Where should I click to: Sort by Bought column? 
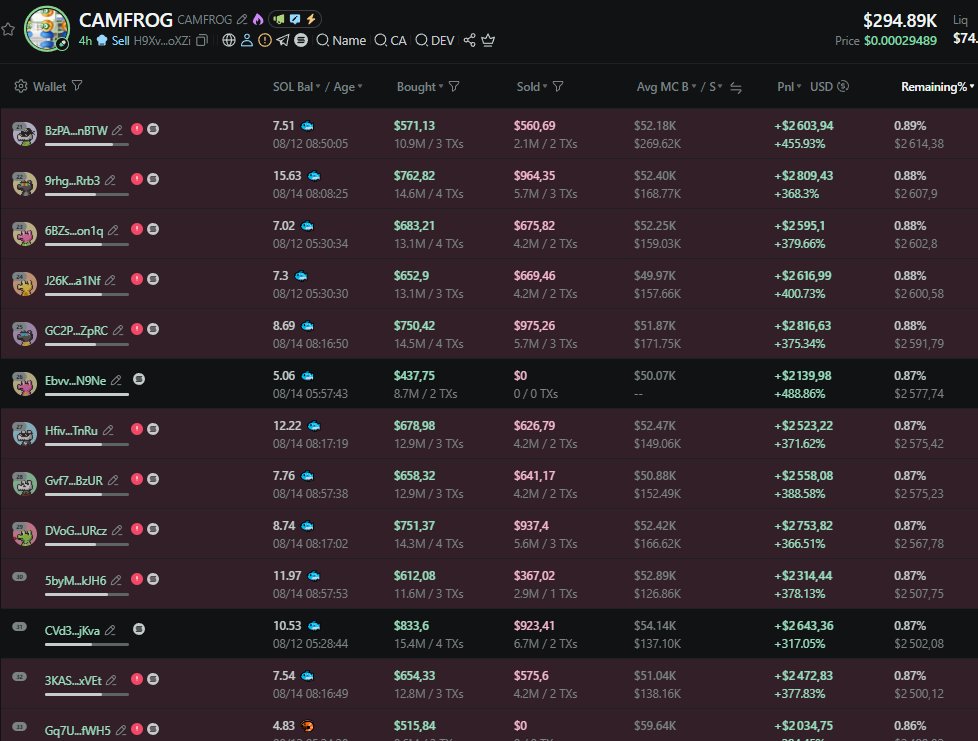(420, 87)
